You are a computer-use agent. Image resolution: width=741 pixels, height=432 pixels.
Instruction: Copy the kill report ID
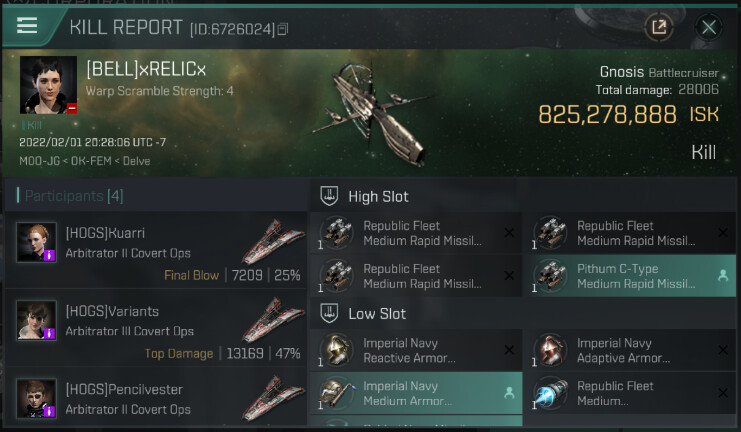[x=283, y=29]
